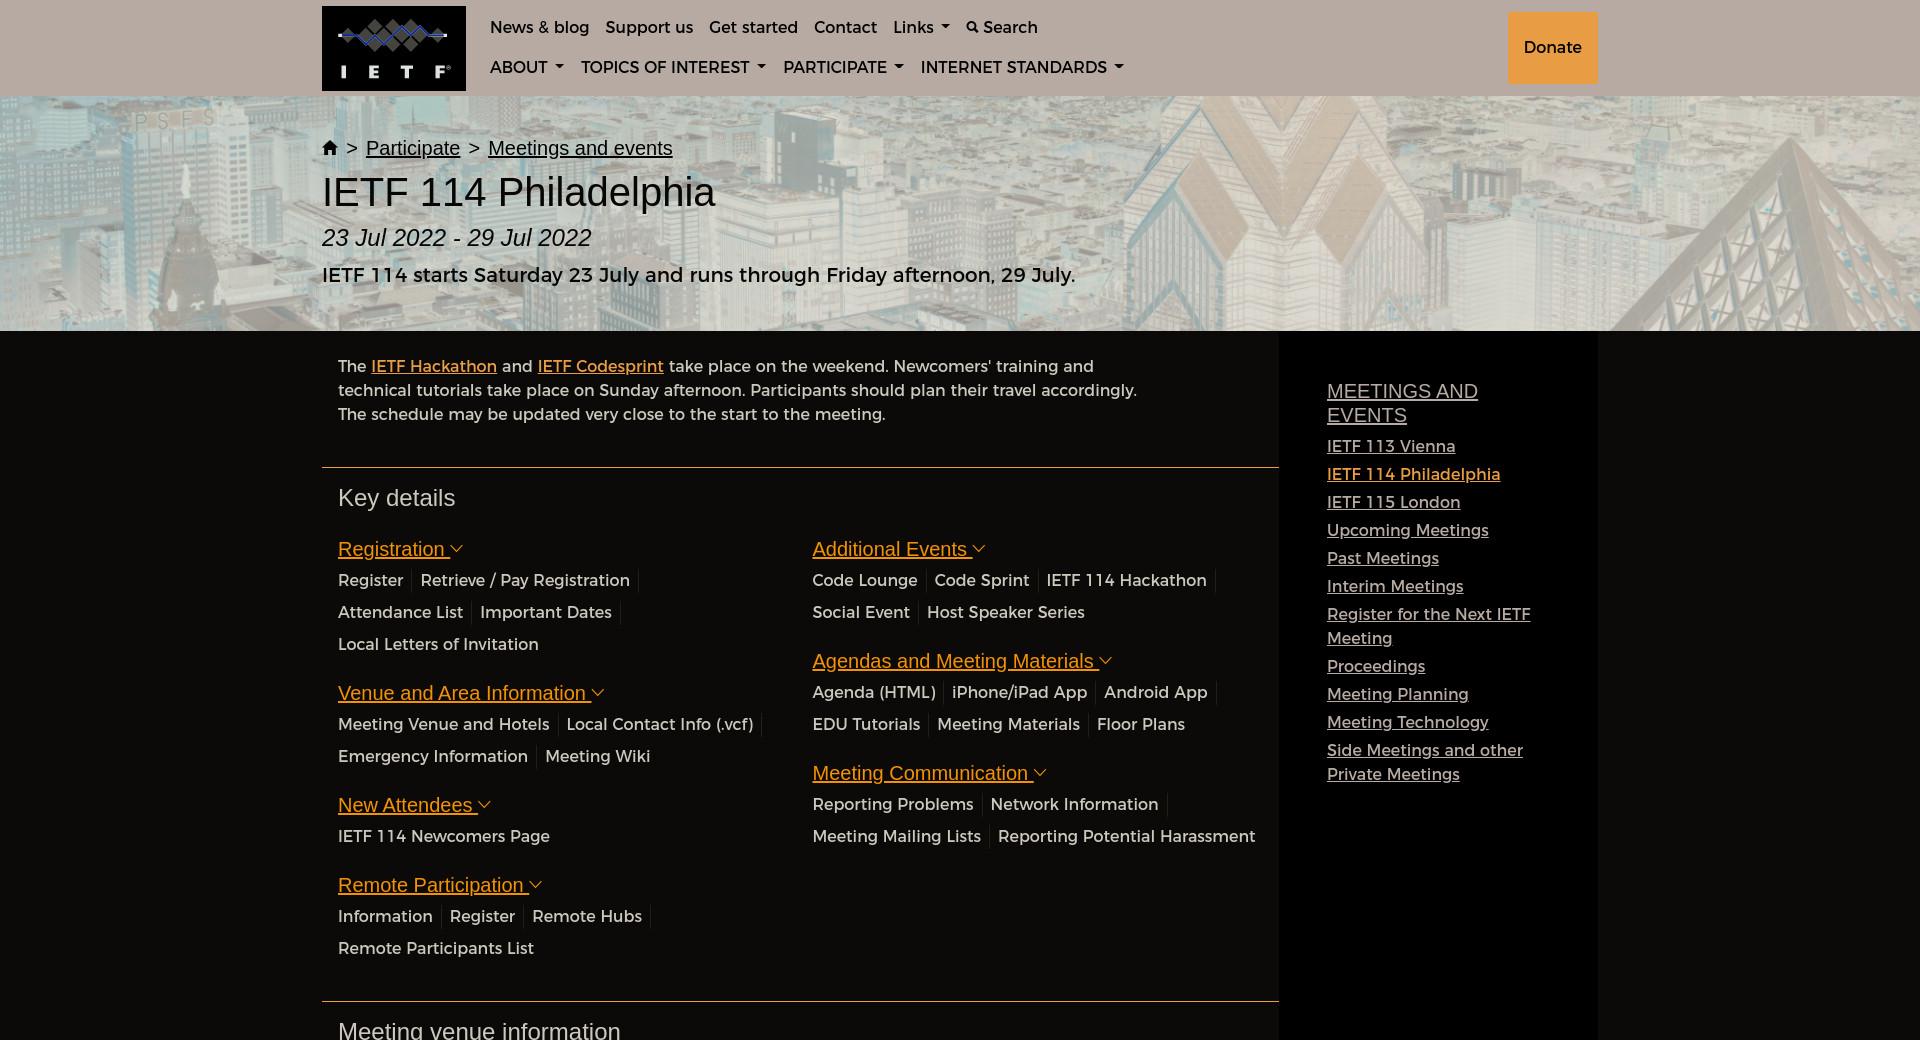
Task: Expand the ABOUT dropdown menu
Action: pyautogui.click(x=526, y=67)
